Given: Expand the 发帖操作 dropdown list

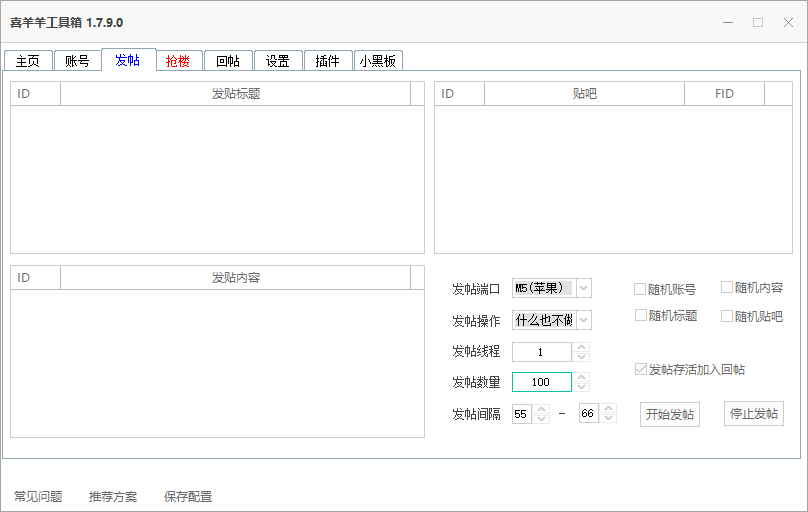Looking at the screenshot, I should [584, 320].
